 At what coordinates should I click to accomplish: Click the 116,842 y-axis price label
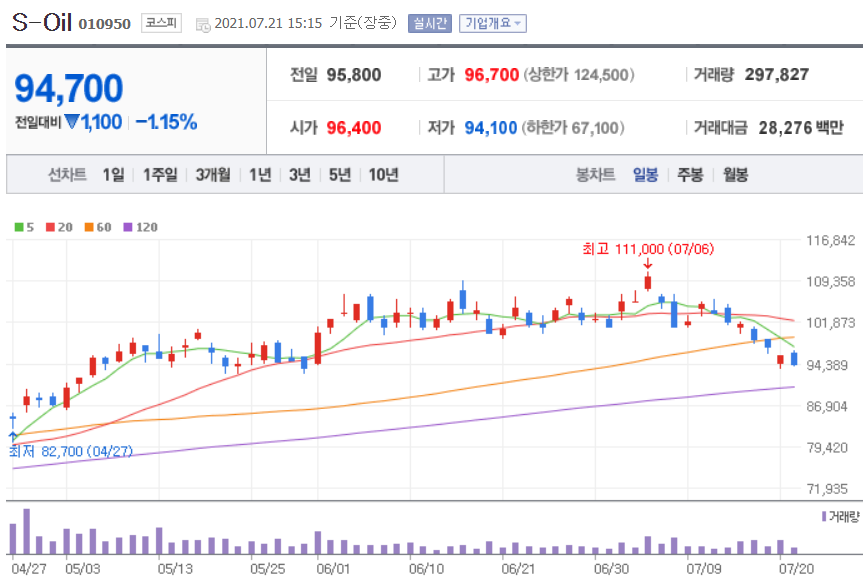831,240
